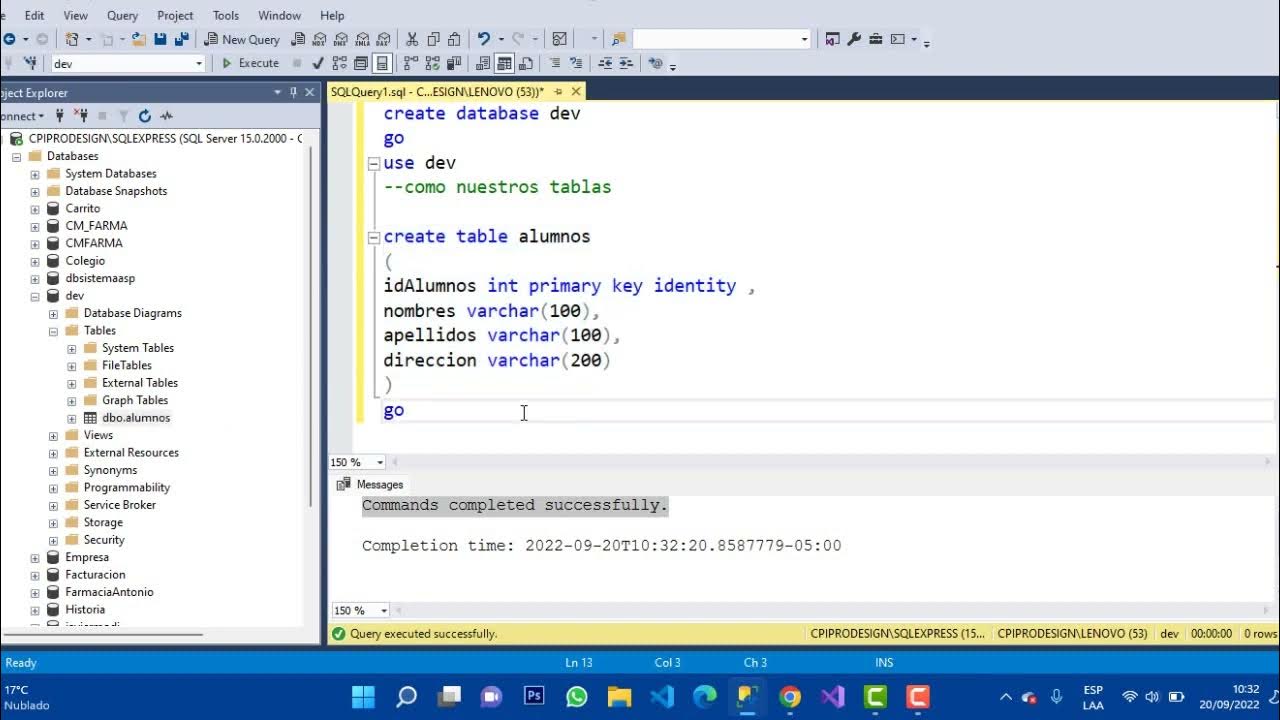
Task: Pin the Object Explorer panel
Action: [293, 92]
